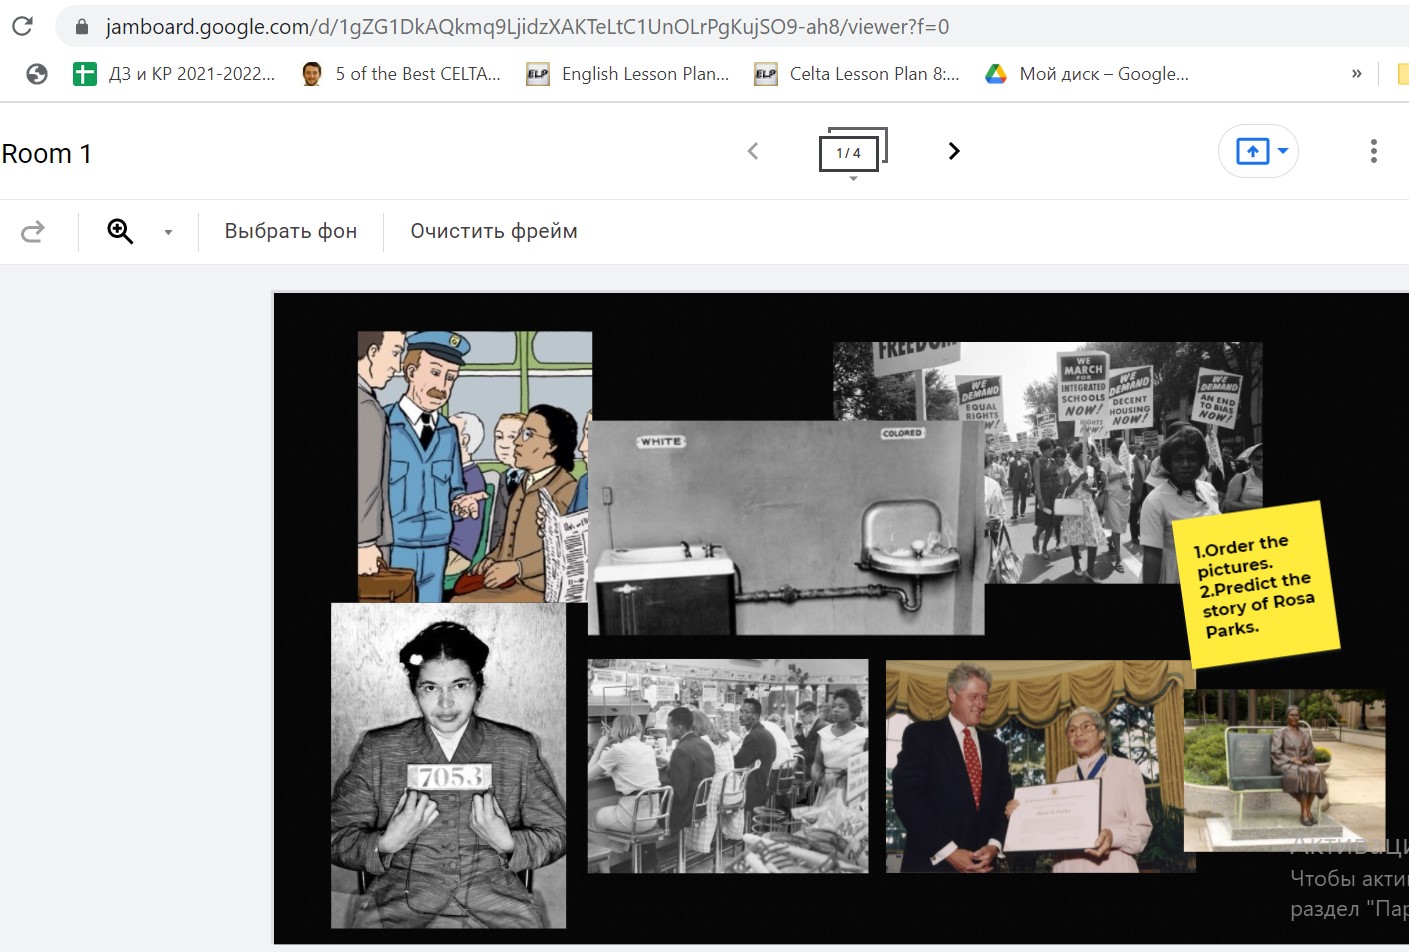Click Выбрать фон button
The width and height of the screenshot is (1409, 952).
point(291,232)
